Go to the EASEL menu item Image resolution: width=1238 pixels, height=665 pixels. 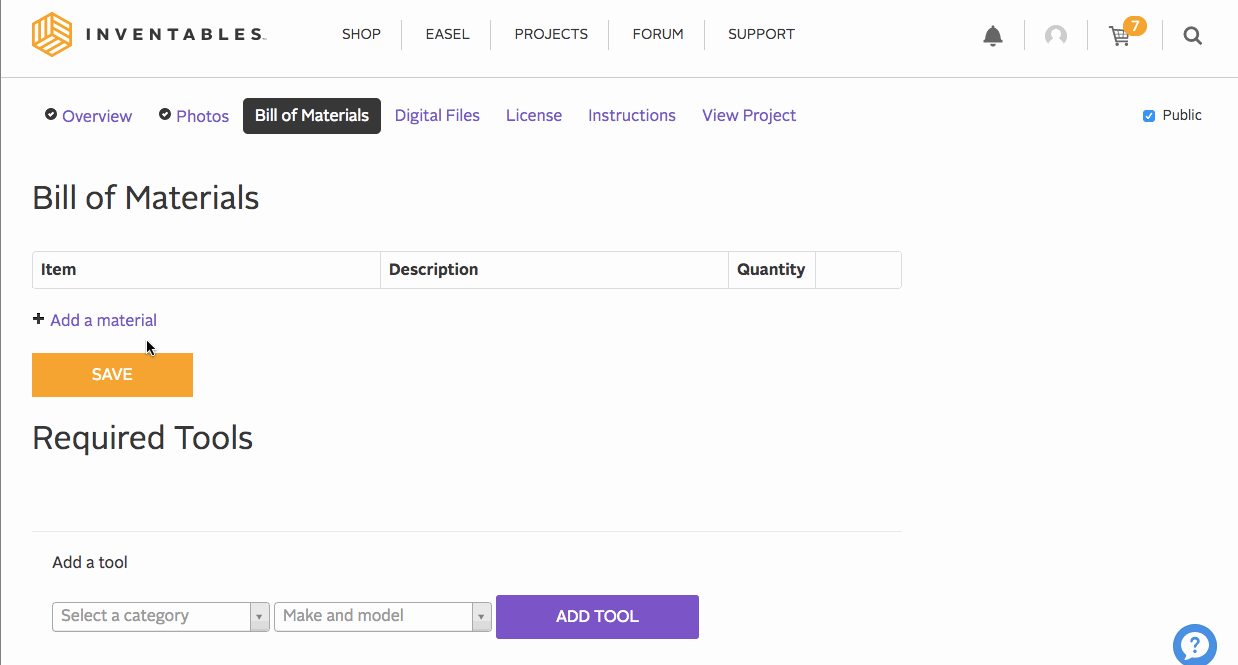tap(447, 34)
